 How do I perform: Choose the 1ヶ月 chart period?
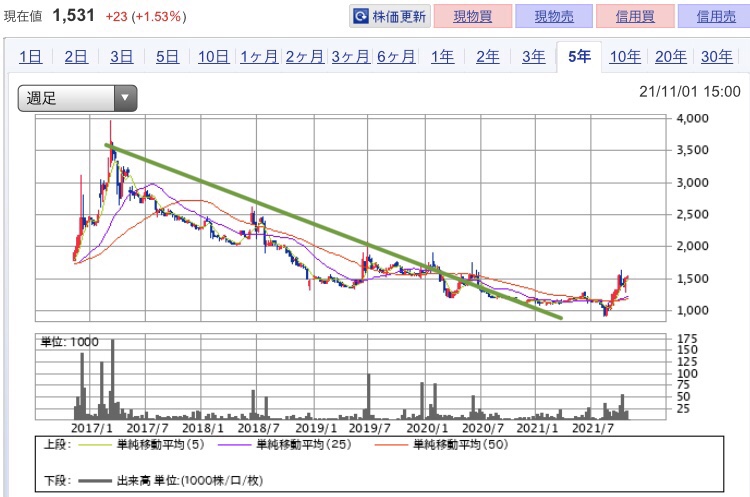259,57
